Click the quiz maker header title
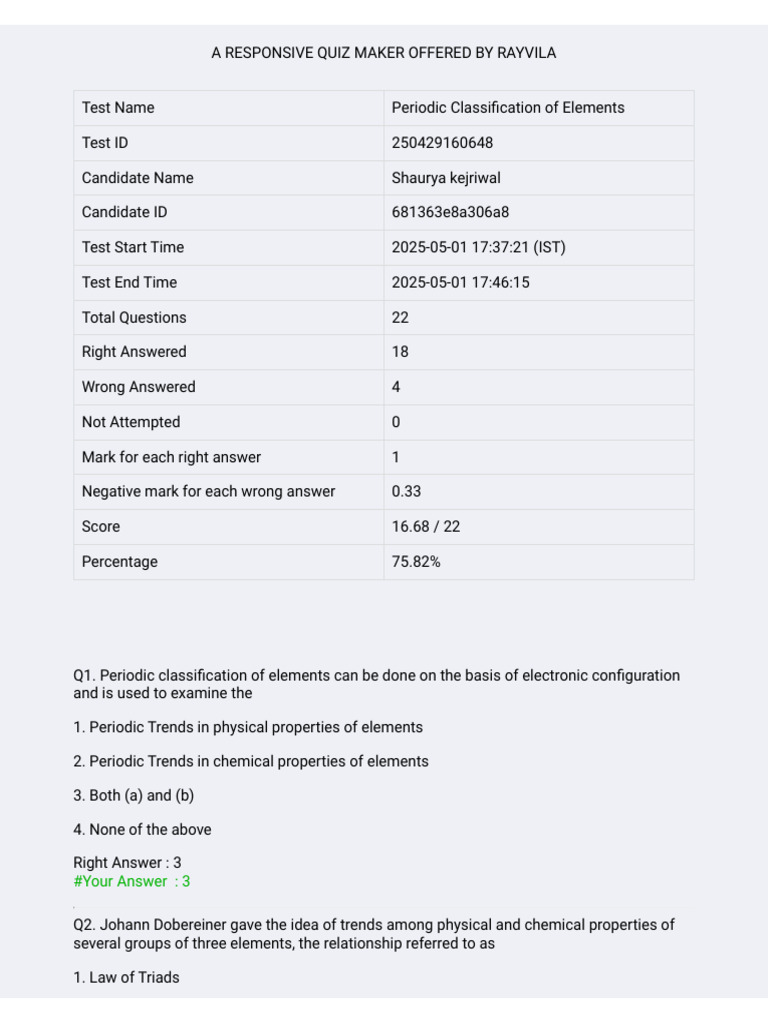This screenshot has height=1024, width=768. (x=383, y=53)
